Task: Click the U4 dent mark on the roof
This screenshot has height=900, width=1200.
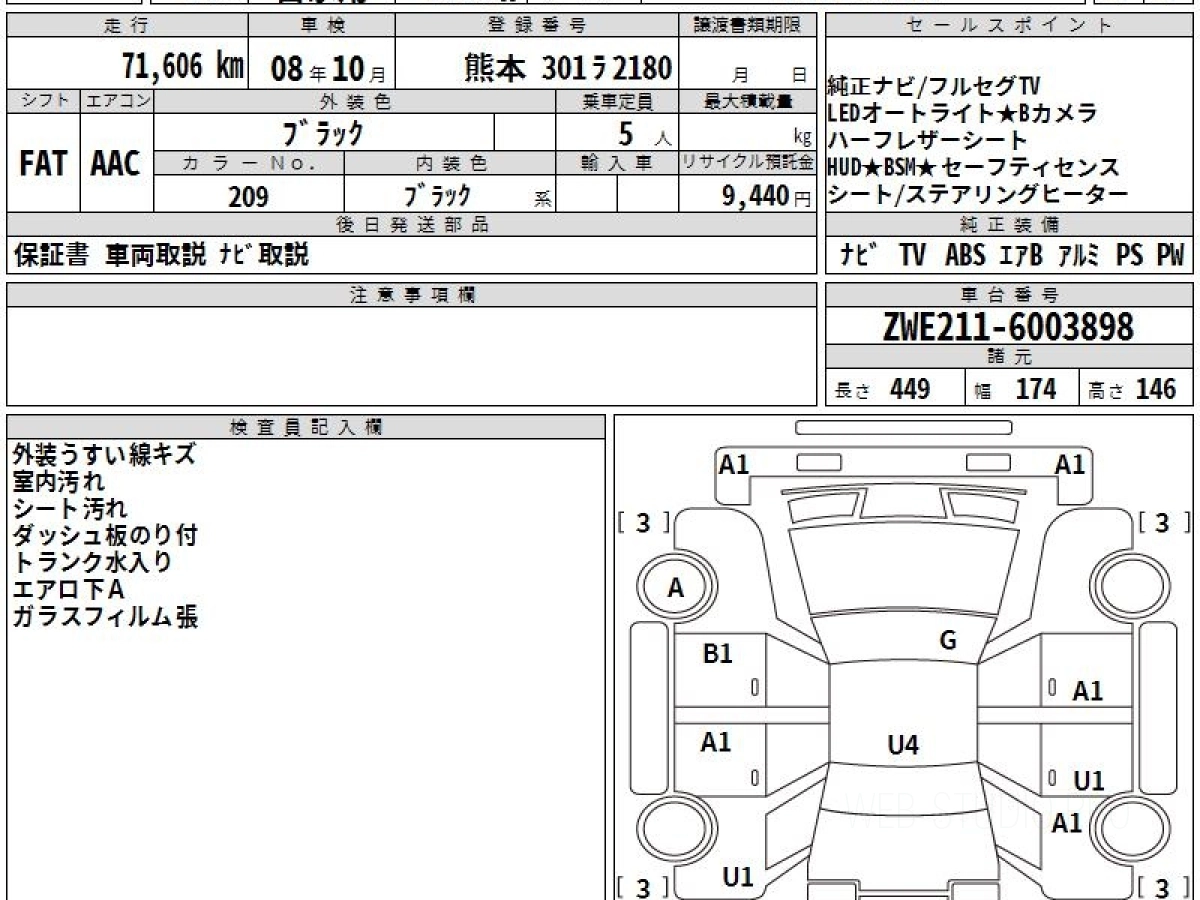Action: coord(902,744)
